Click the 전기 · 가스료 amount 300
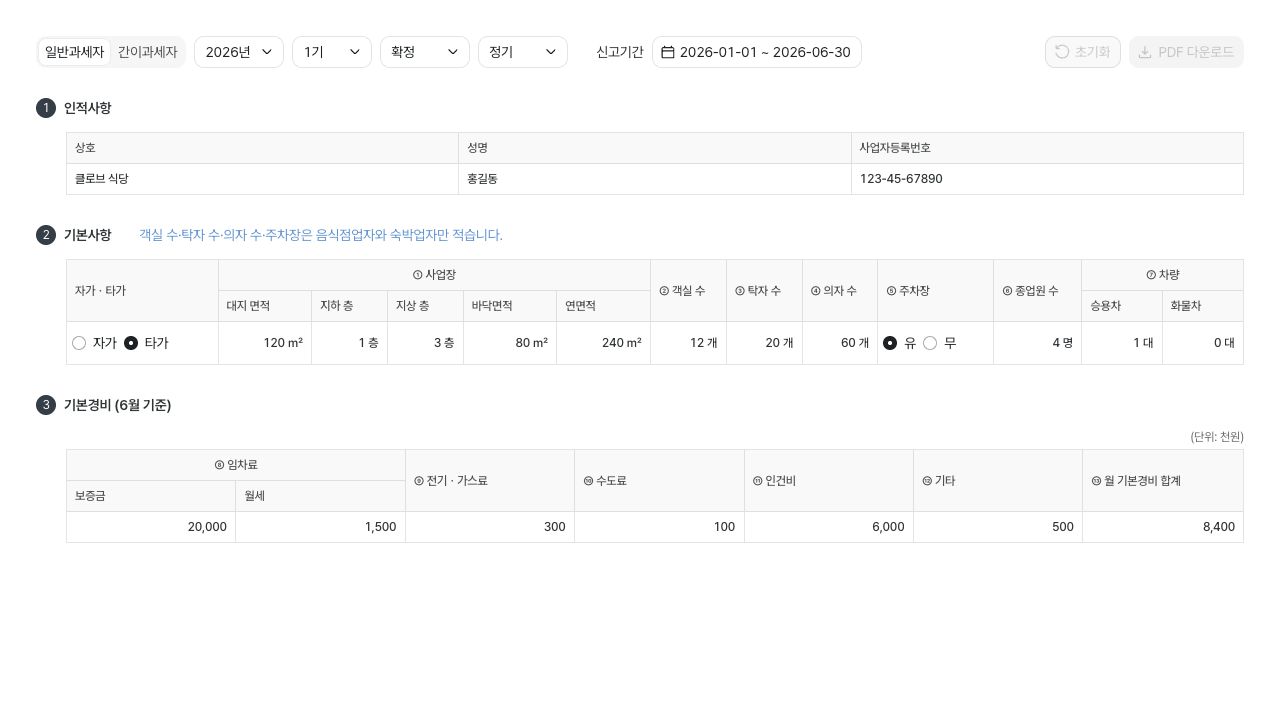 tap(490, 527)
